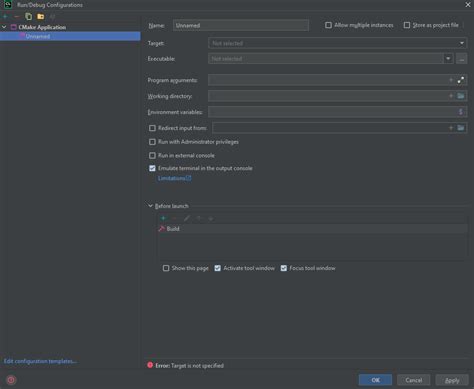Click the sort configurations icon
Image resolution: width=474 pixels, height=389 pixels.
click(x=52, y=16)
